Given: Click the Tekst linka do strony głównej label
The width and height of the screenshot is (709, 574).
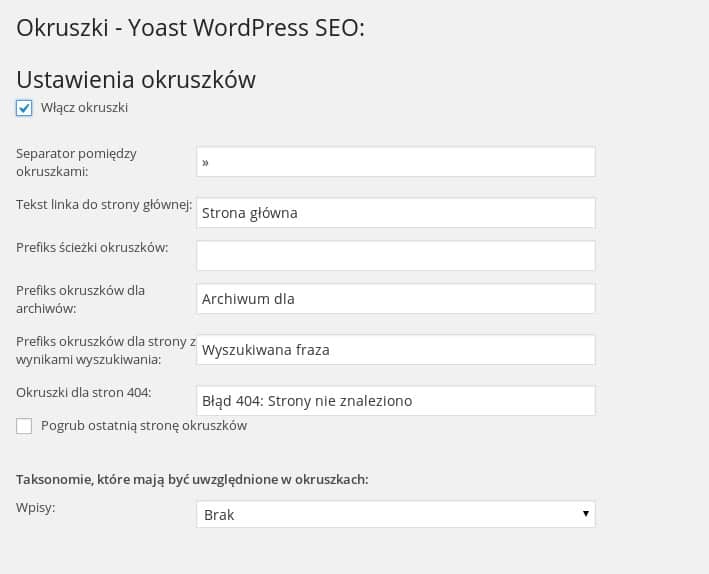Looking at the screenshot, I should click(104, 205).
